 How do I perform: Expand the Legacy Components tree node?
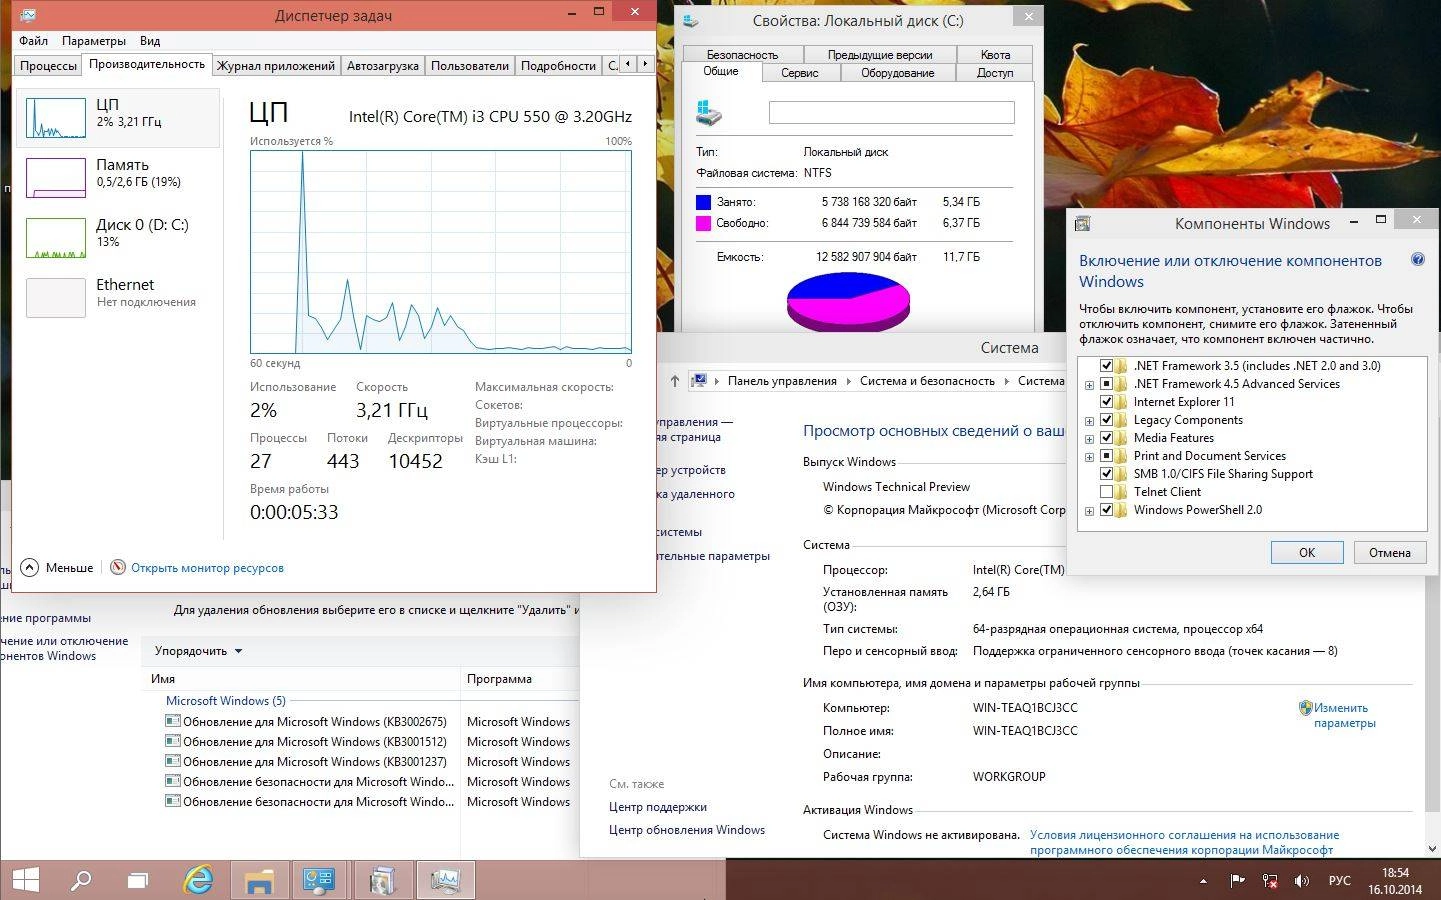tap(1089, 421)
